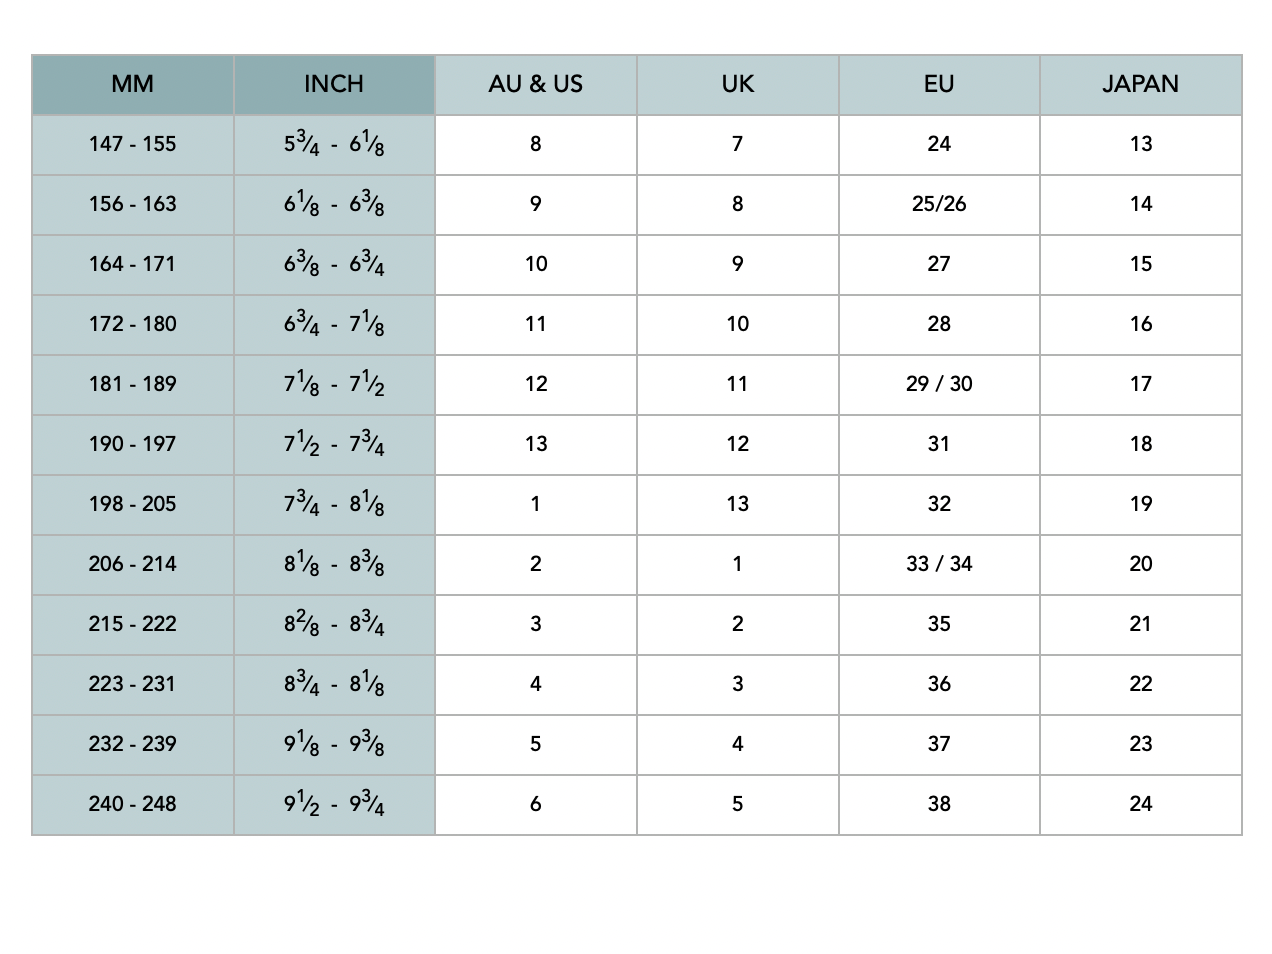1272x954 pixels.
Task: Click the EU size 25/26 cell
Action: (939, 204)
